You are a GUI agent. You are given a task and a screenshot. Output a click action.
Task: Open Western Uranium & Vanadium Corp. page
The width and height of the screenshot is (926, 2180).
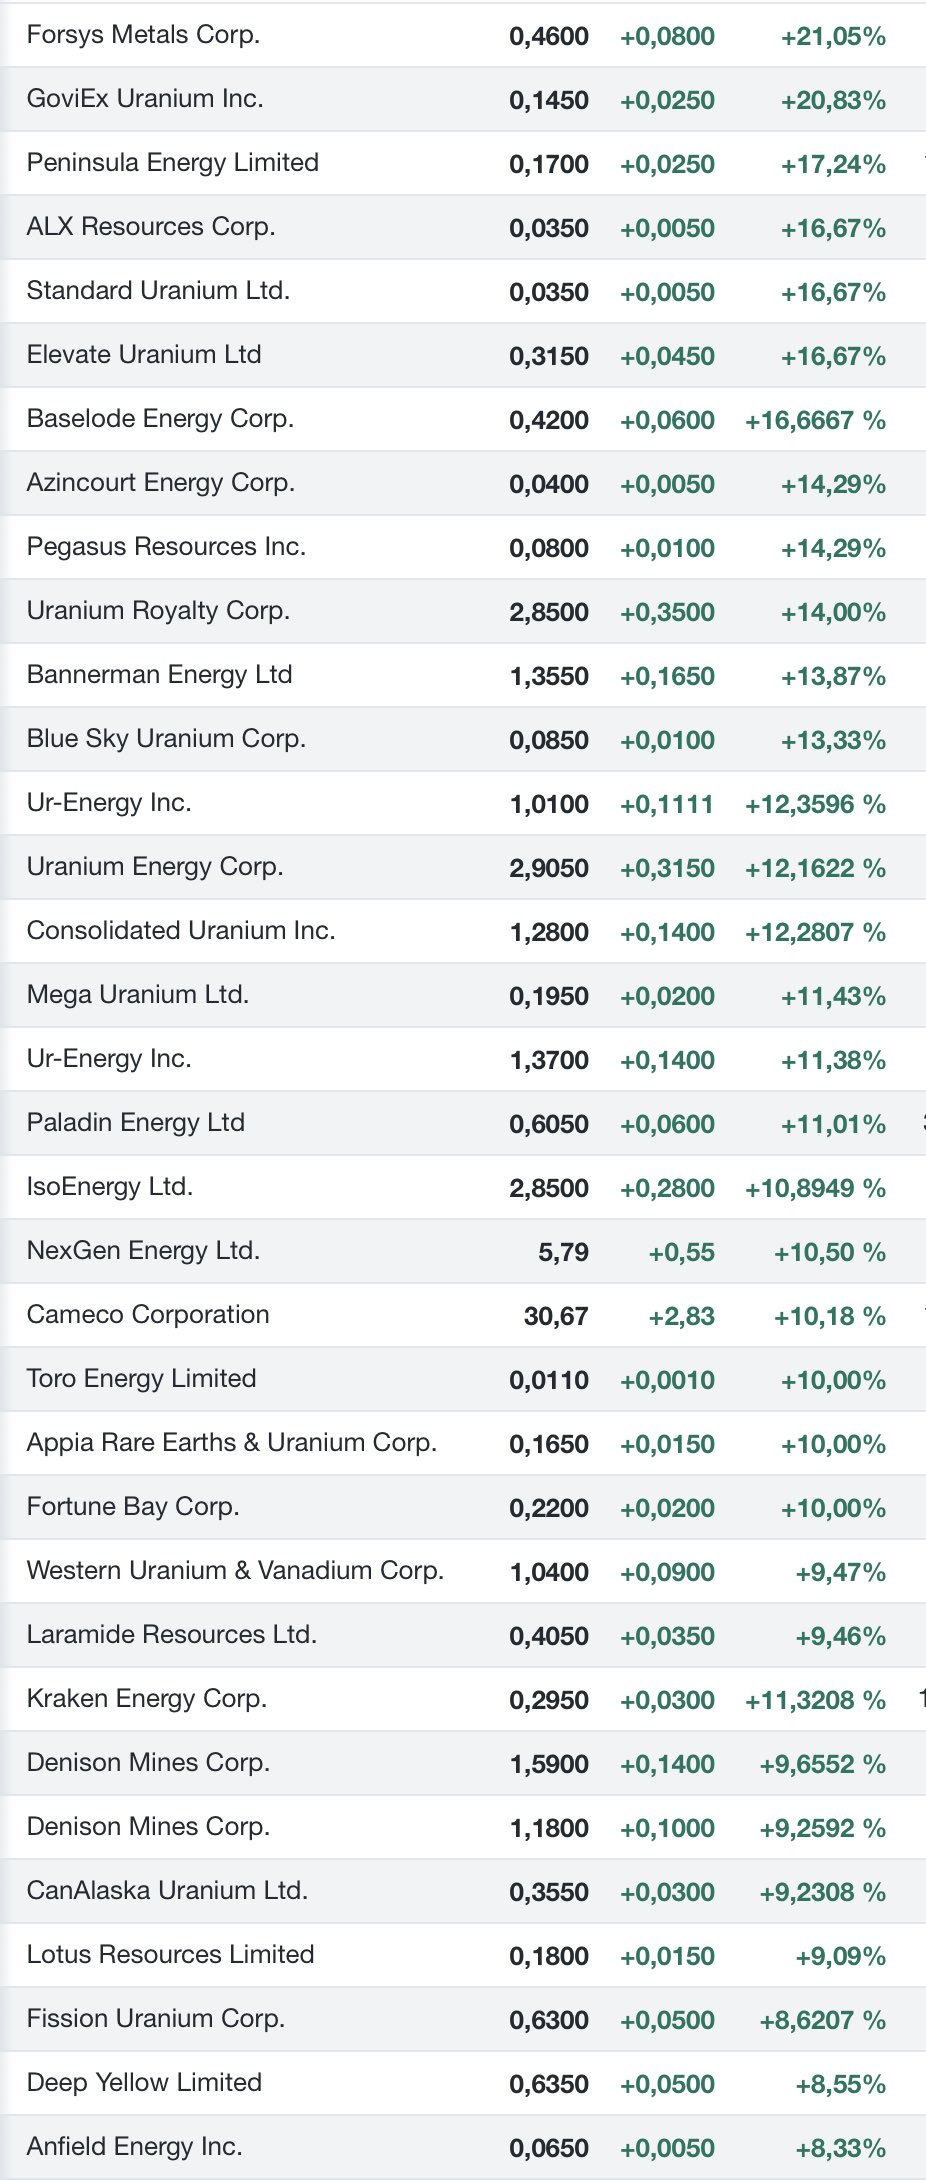[x=235, y=1571]
